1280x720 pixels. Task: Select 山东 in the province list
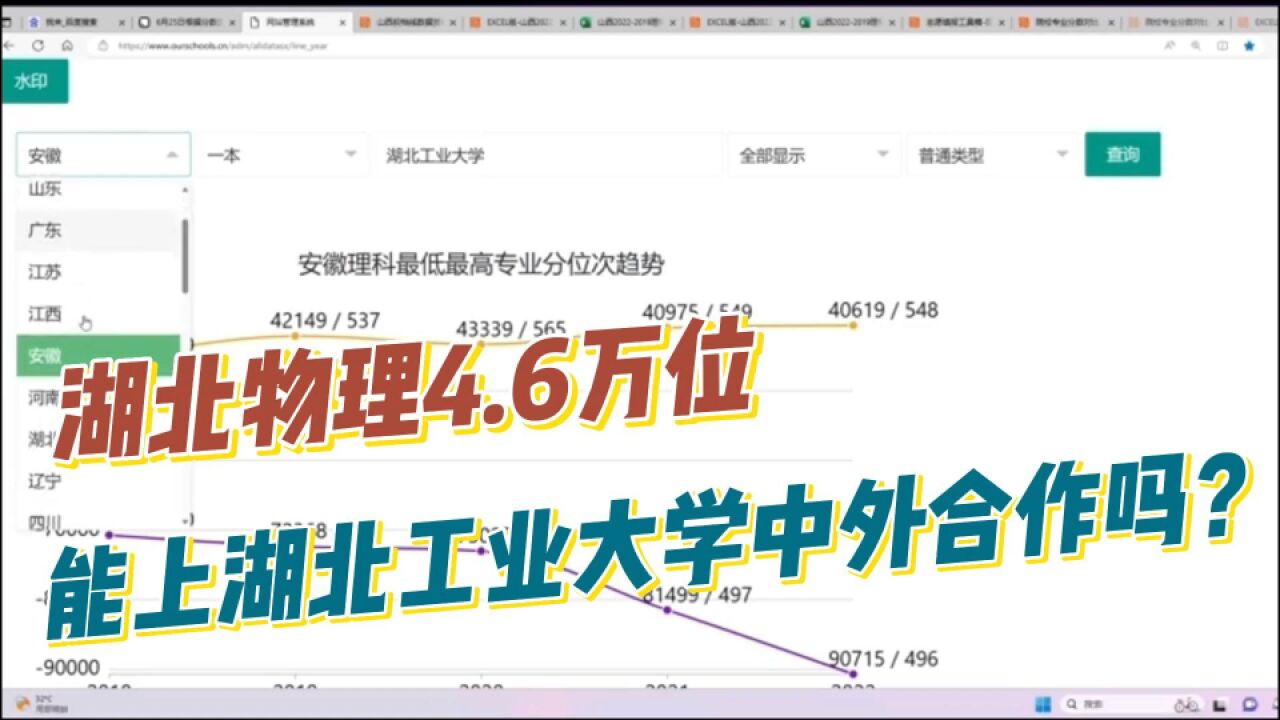[x=98, y=190]
